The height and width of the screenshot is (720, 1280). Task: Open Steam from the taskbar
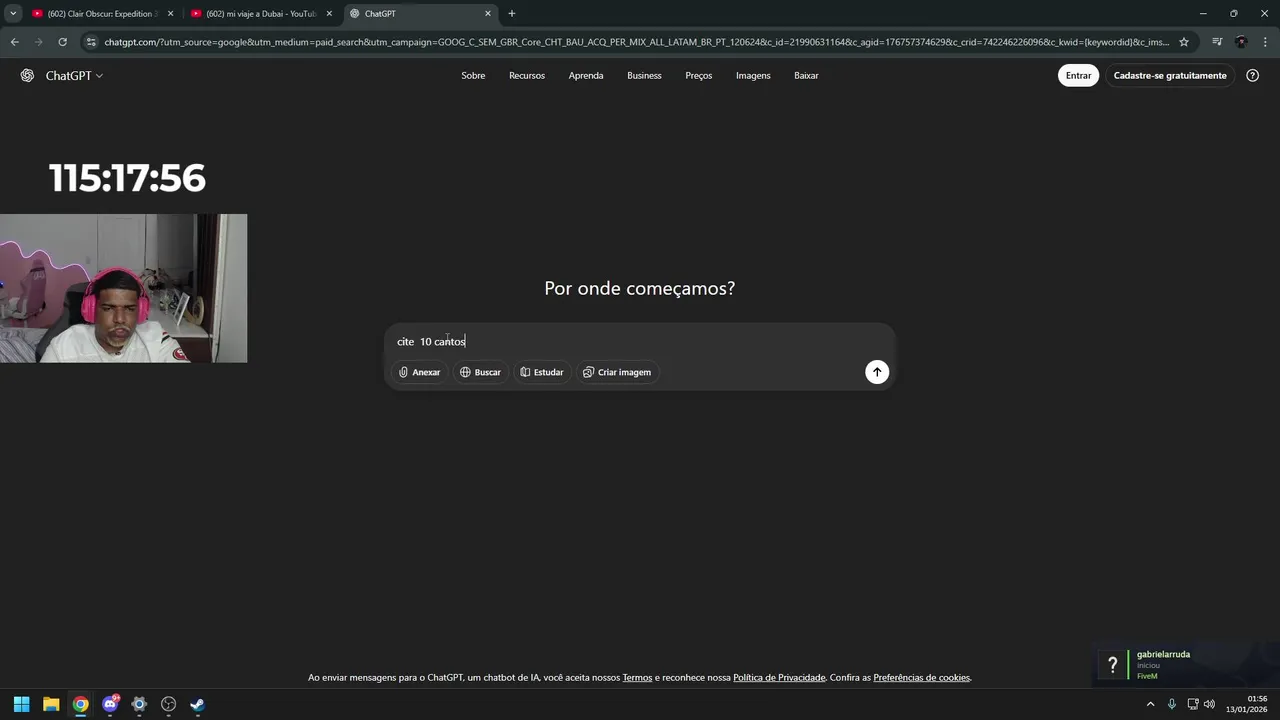(x=198, y=704)
